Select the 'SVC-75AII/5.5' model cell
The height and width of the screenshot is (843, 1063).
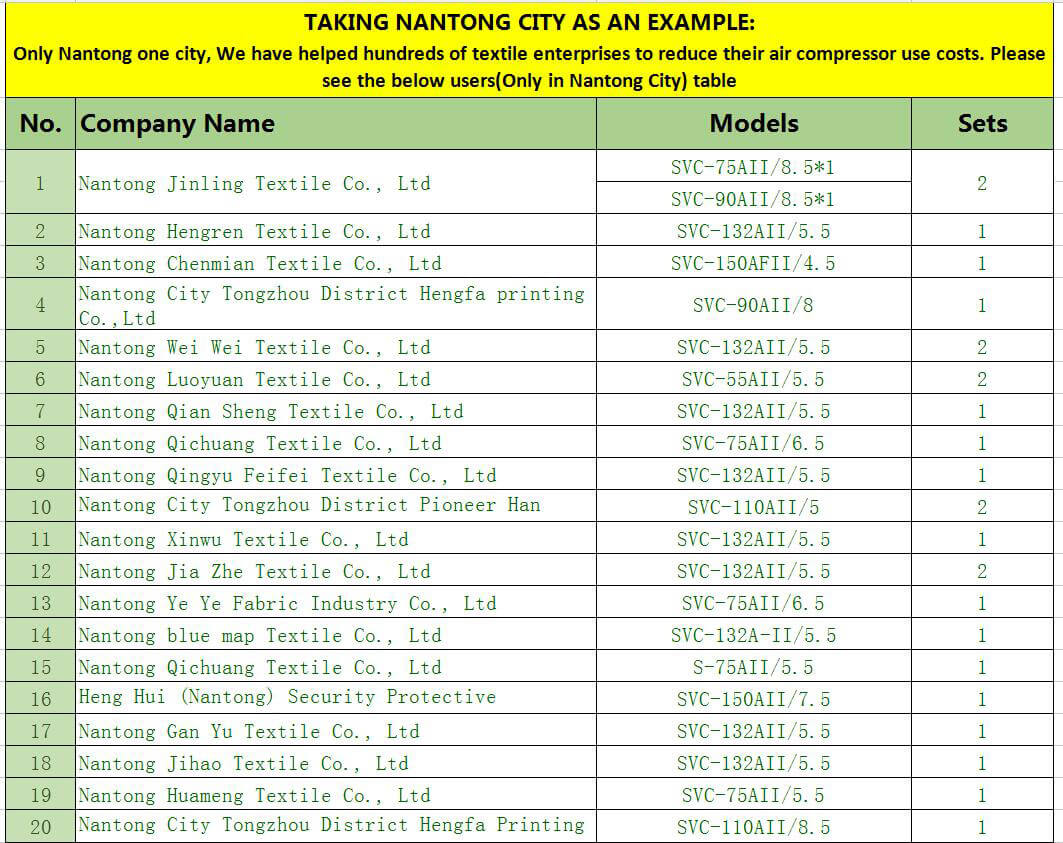point(754,793)
